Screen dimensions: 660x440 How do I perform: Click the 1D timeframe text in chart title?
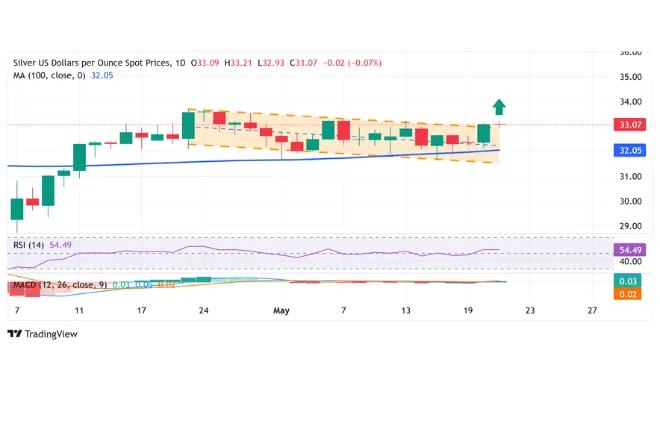pyautogui.click(x=180, y=63)
